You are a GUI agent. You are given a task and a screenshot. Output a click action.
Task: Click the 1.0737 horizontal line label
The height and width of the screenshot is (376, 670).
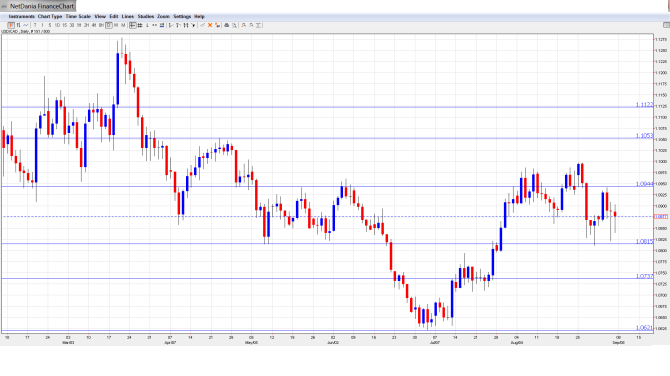pos(644,276)
